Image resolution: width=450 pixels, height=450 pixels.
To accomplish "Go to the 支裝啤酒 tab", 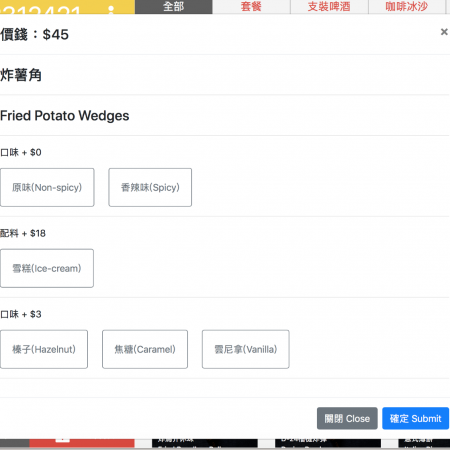I will [x=329, y=7].
